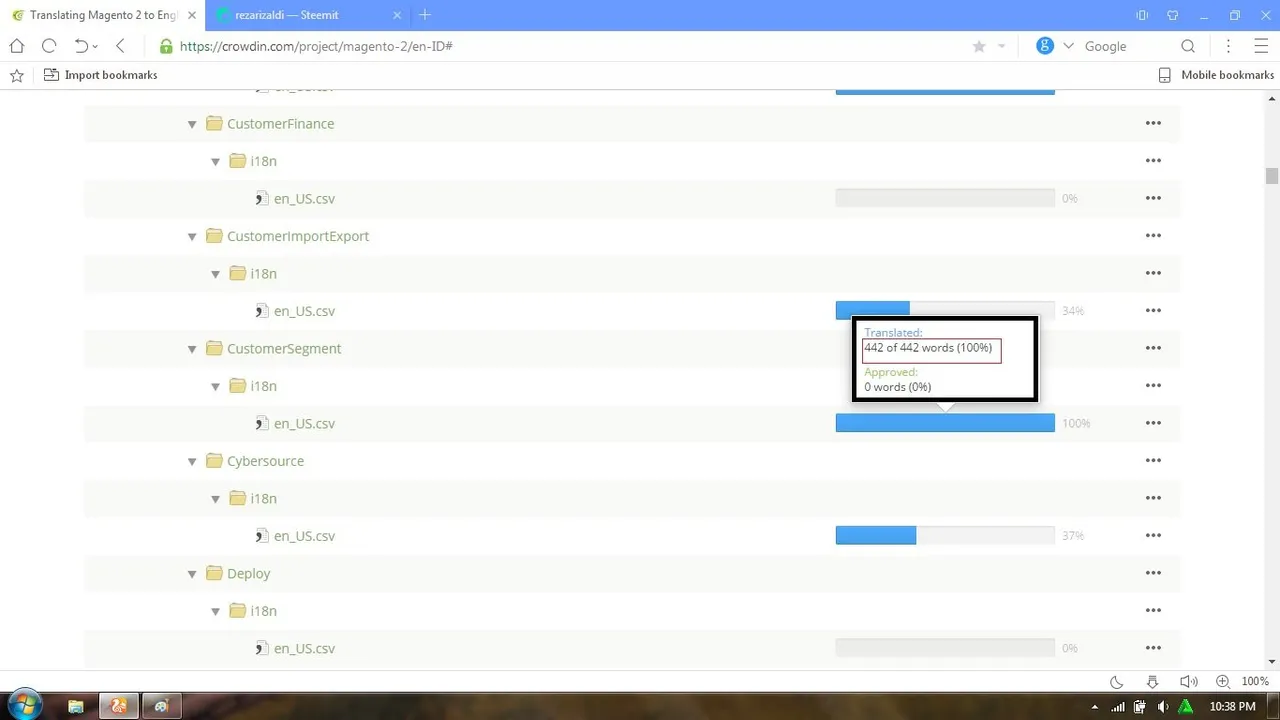Open the skin theme shirt icon
Image resolution: width=1280 pixels, height=720 pixels.
point(1173,15)
